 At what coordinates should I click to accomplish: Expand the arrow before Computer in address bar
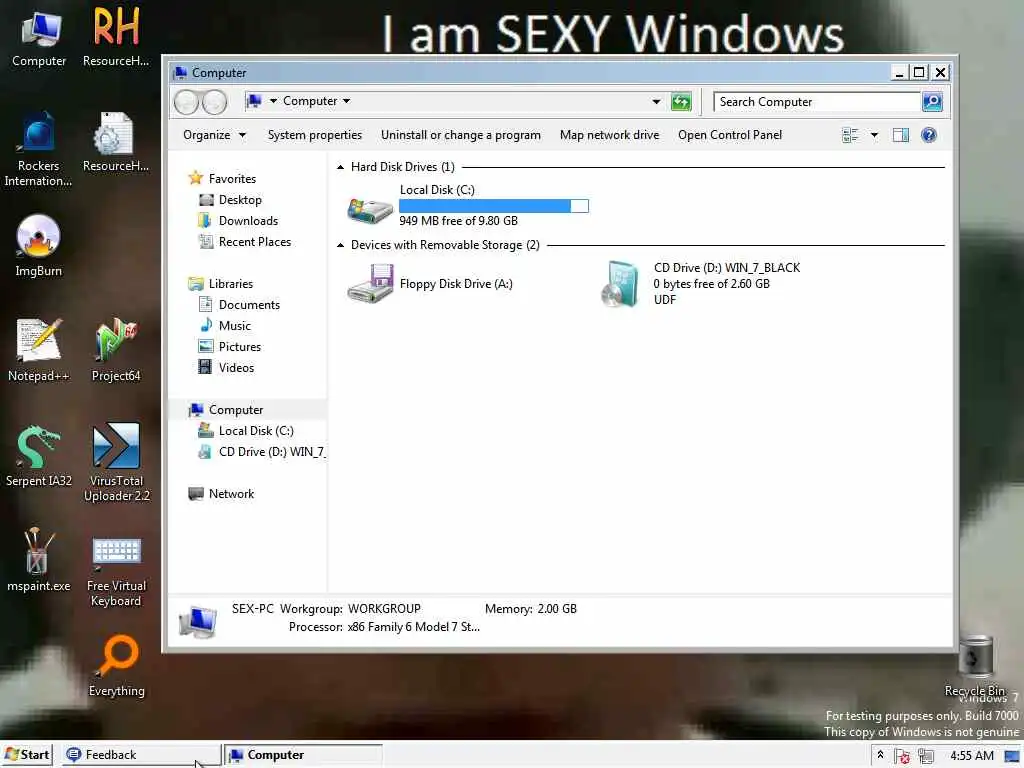tap(274, 101)
